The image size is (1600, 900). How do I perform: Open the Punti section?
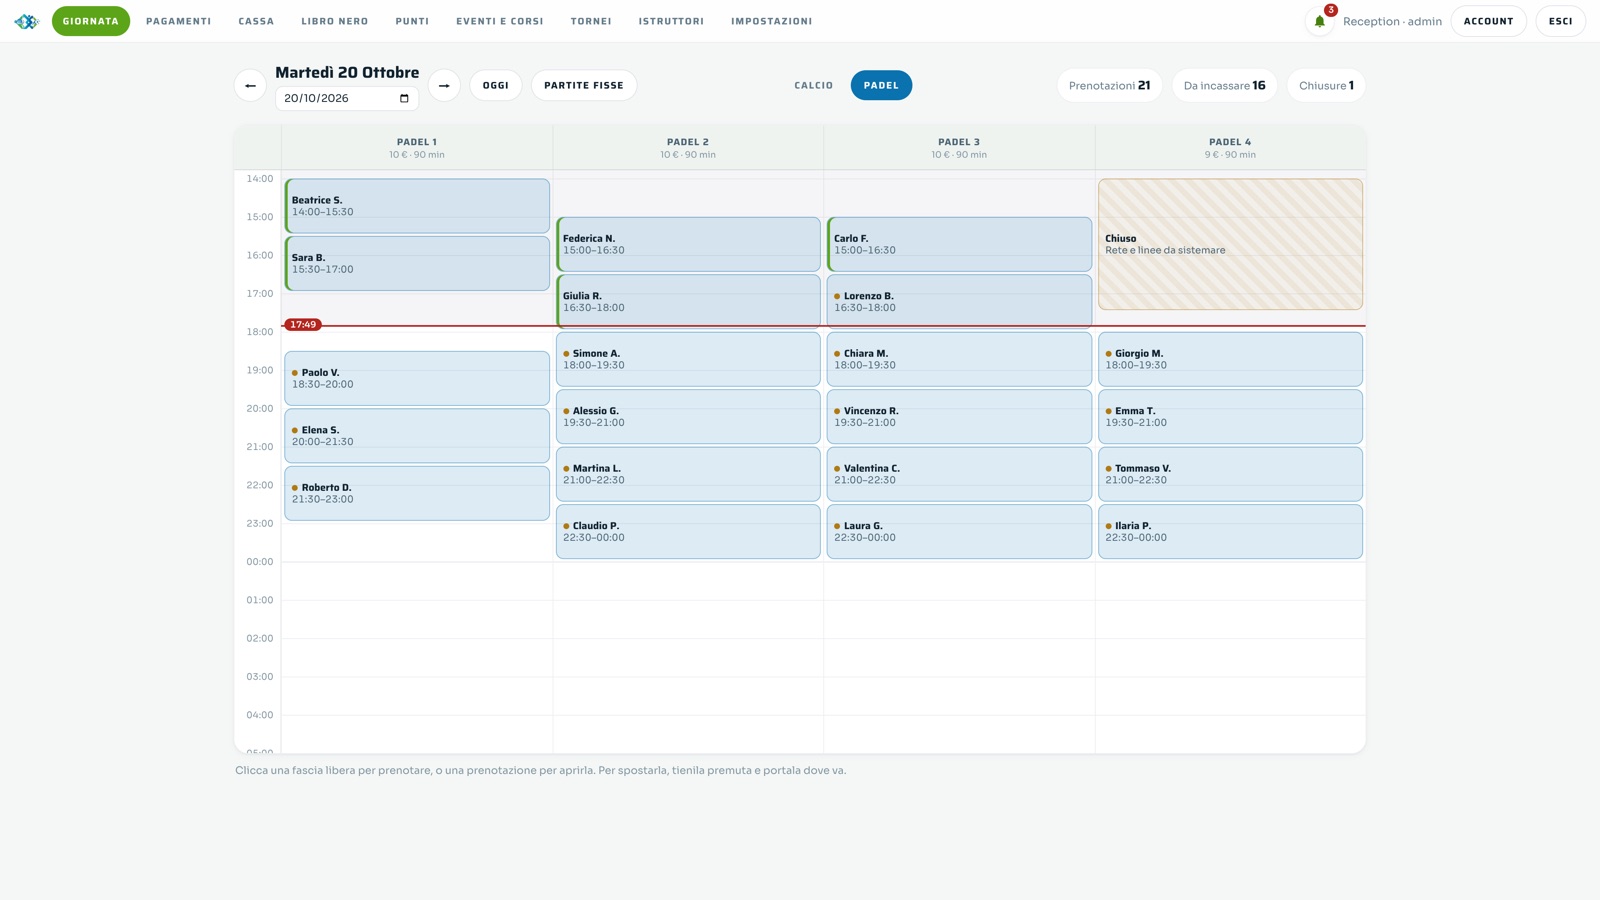412,21
